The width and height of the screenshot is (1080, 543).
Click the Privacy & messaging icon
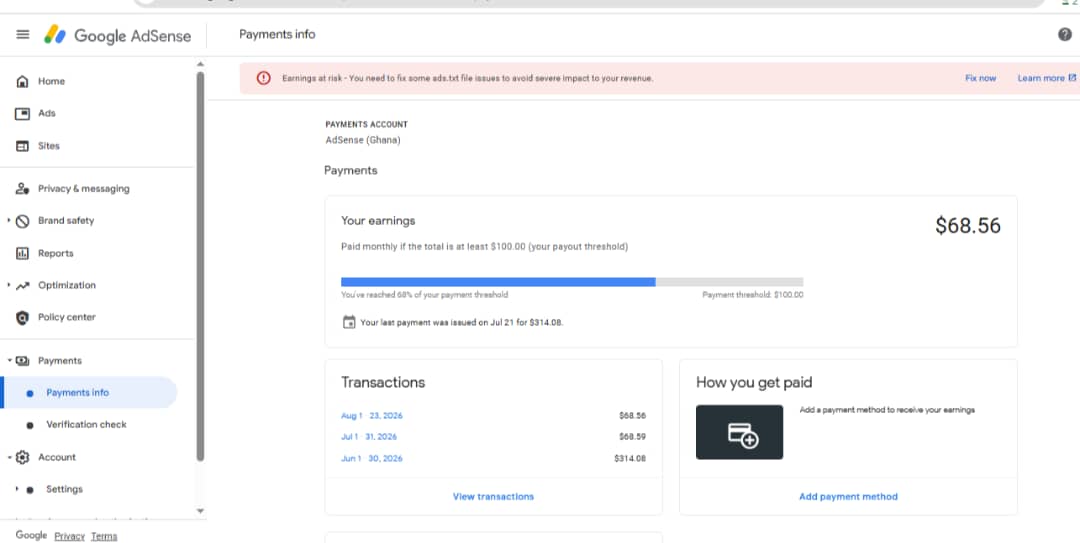[22, 189]
